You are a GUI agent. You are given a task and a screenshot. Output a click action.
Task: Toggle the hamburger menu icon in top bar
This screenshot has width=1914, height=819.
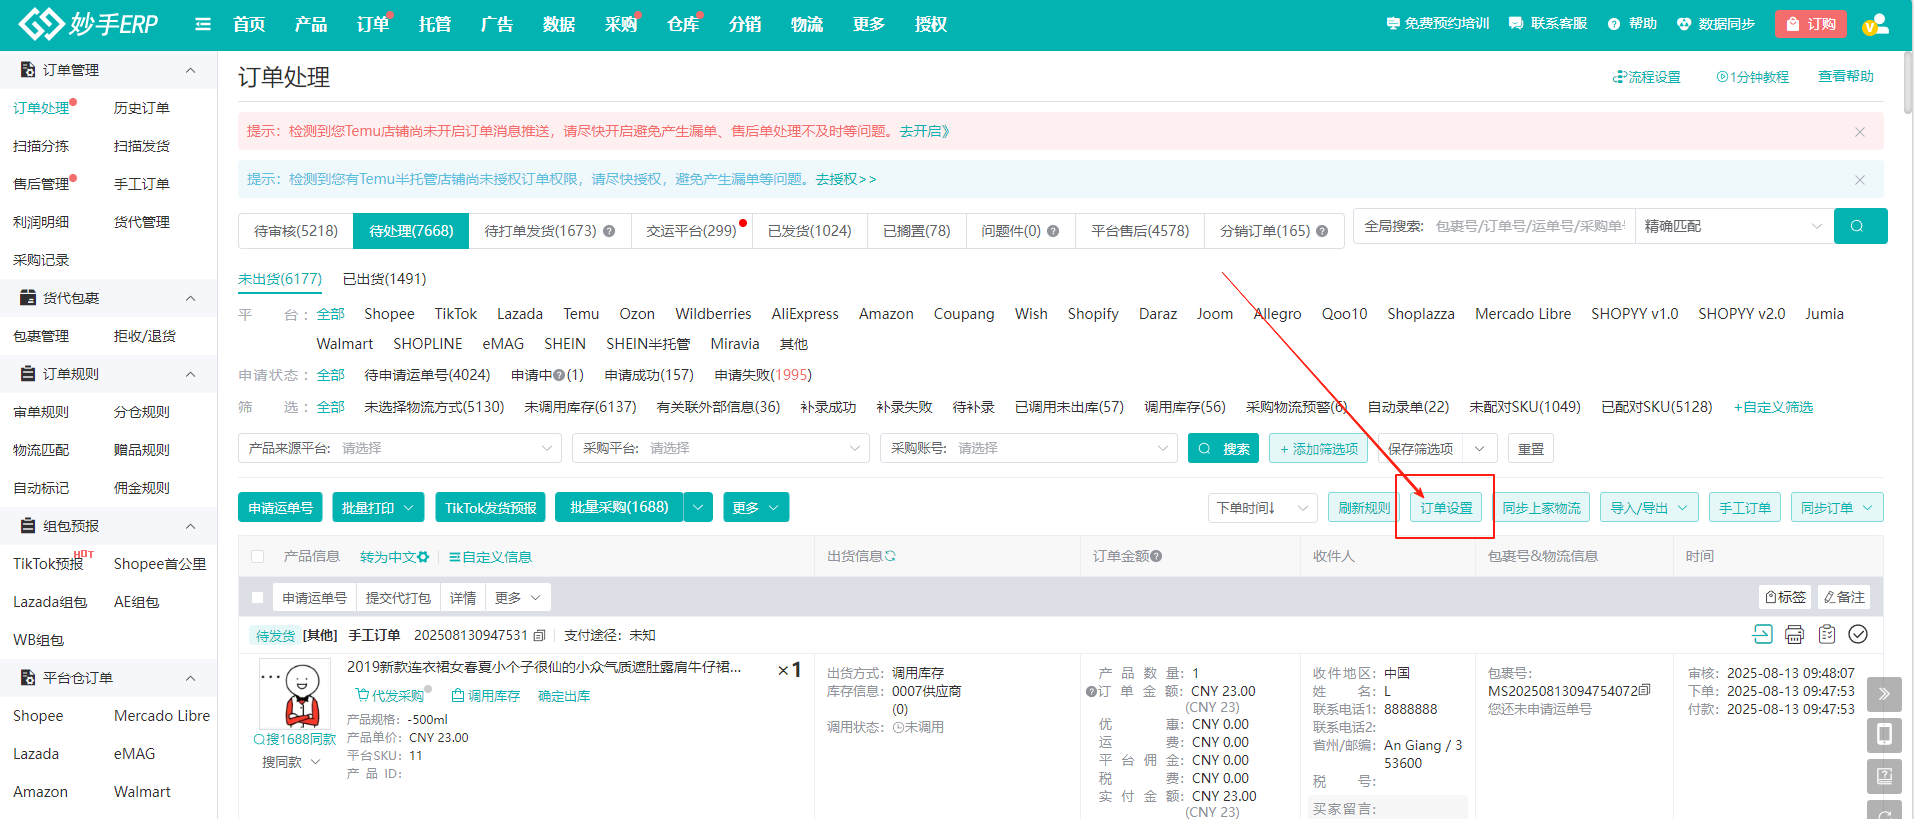pos(203,24)
